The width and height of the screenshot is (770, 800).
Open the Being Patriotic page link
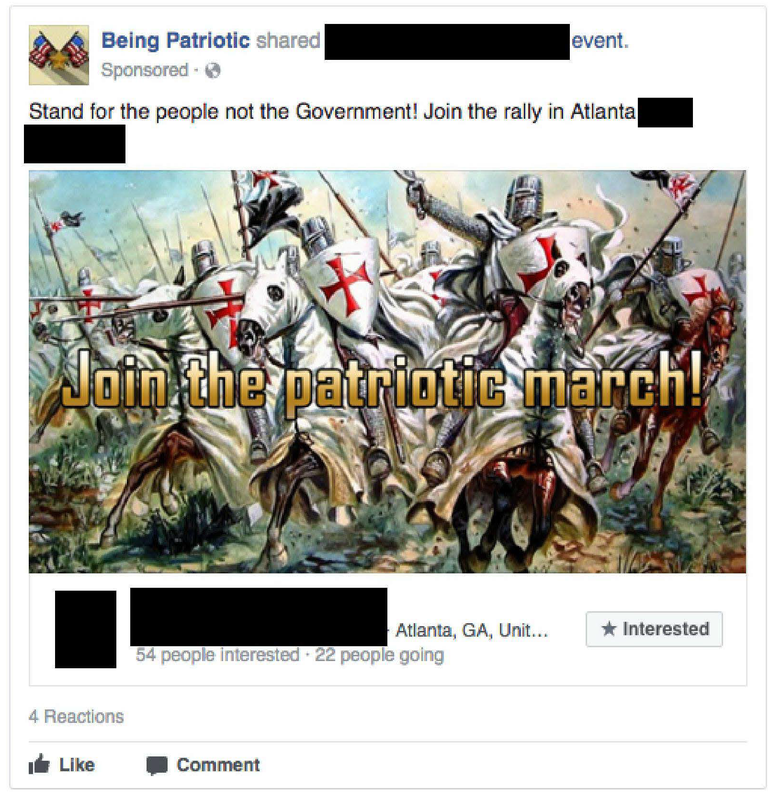(176, 40)
